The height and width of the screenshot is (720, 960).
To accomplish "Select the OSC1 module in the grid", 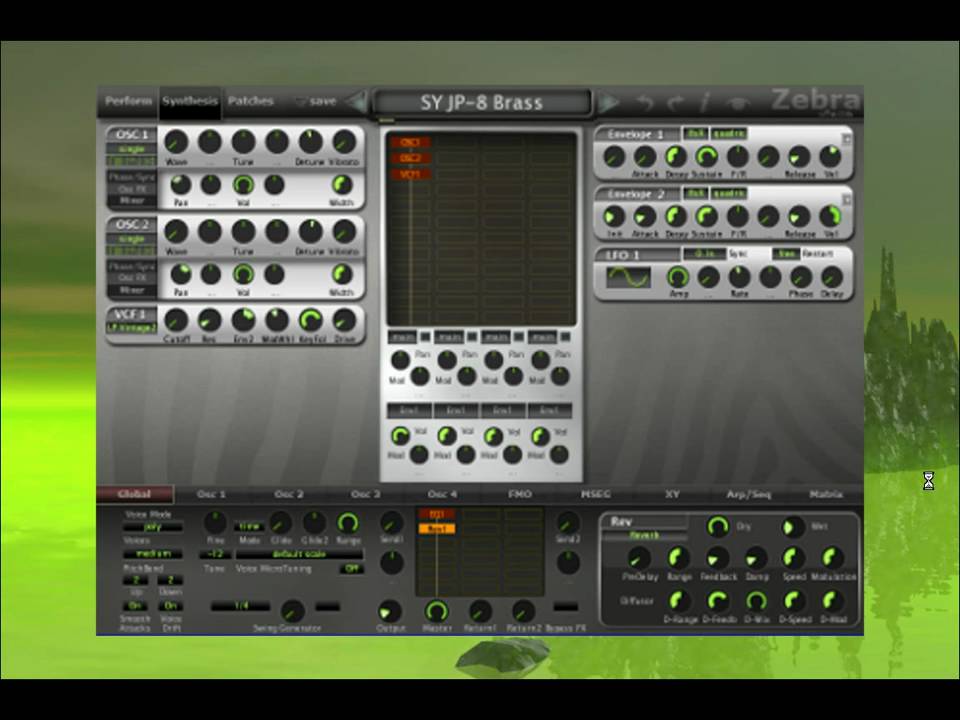I will pyautogui.click(x=410, y=142).
